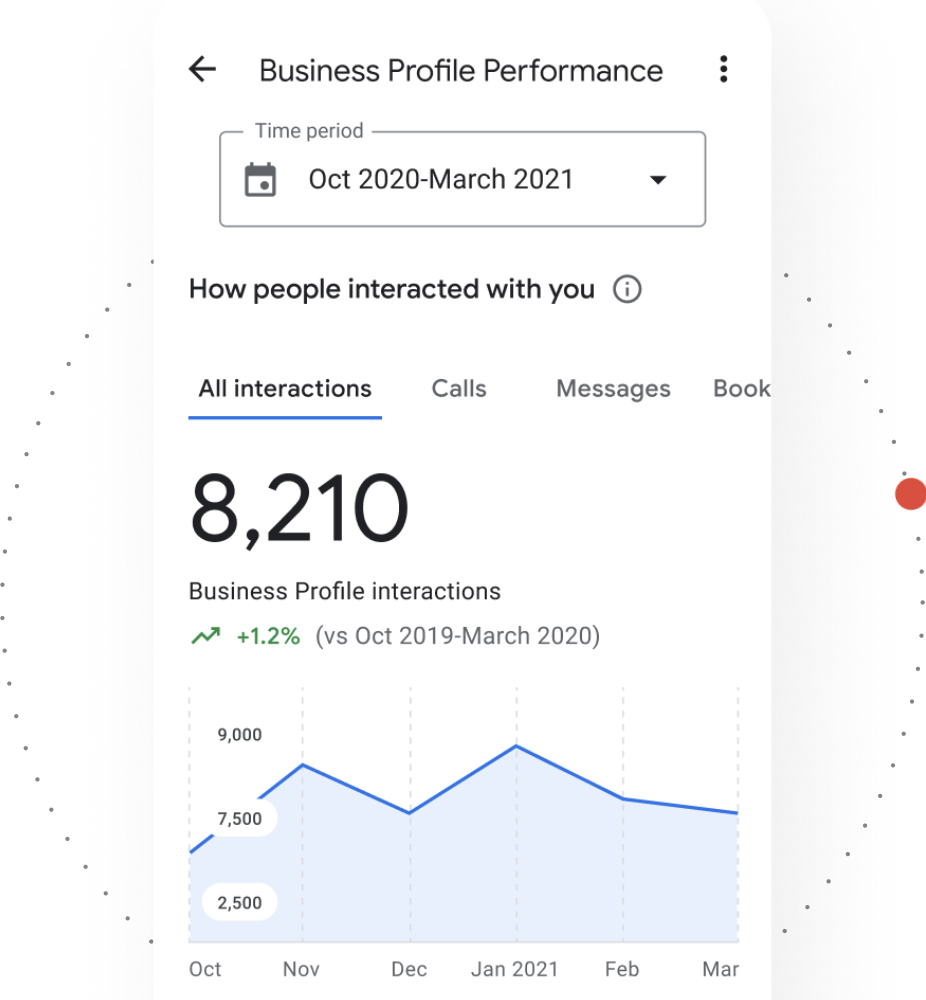Select the Jan 2021 peak on the chart
926x1000 pixels.
517,745
